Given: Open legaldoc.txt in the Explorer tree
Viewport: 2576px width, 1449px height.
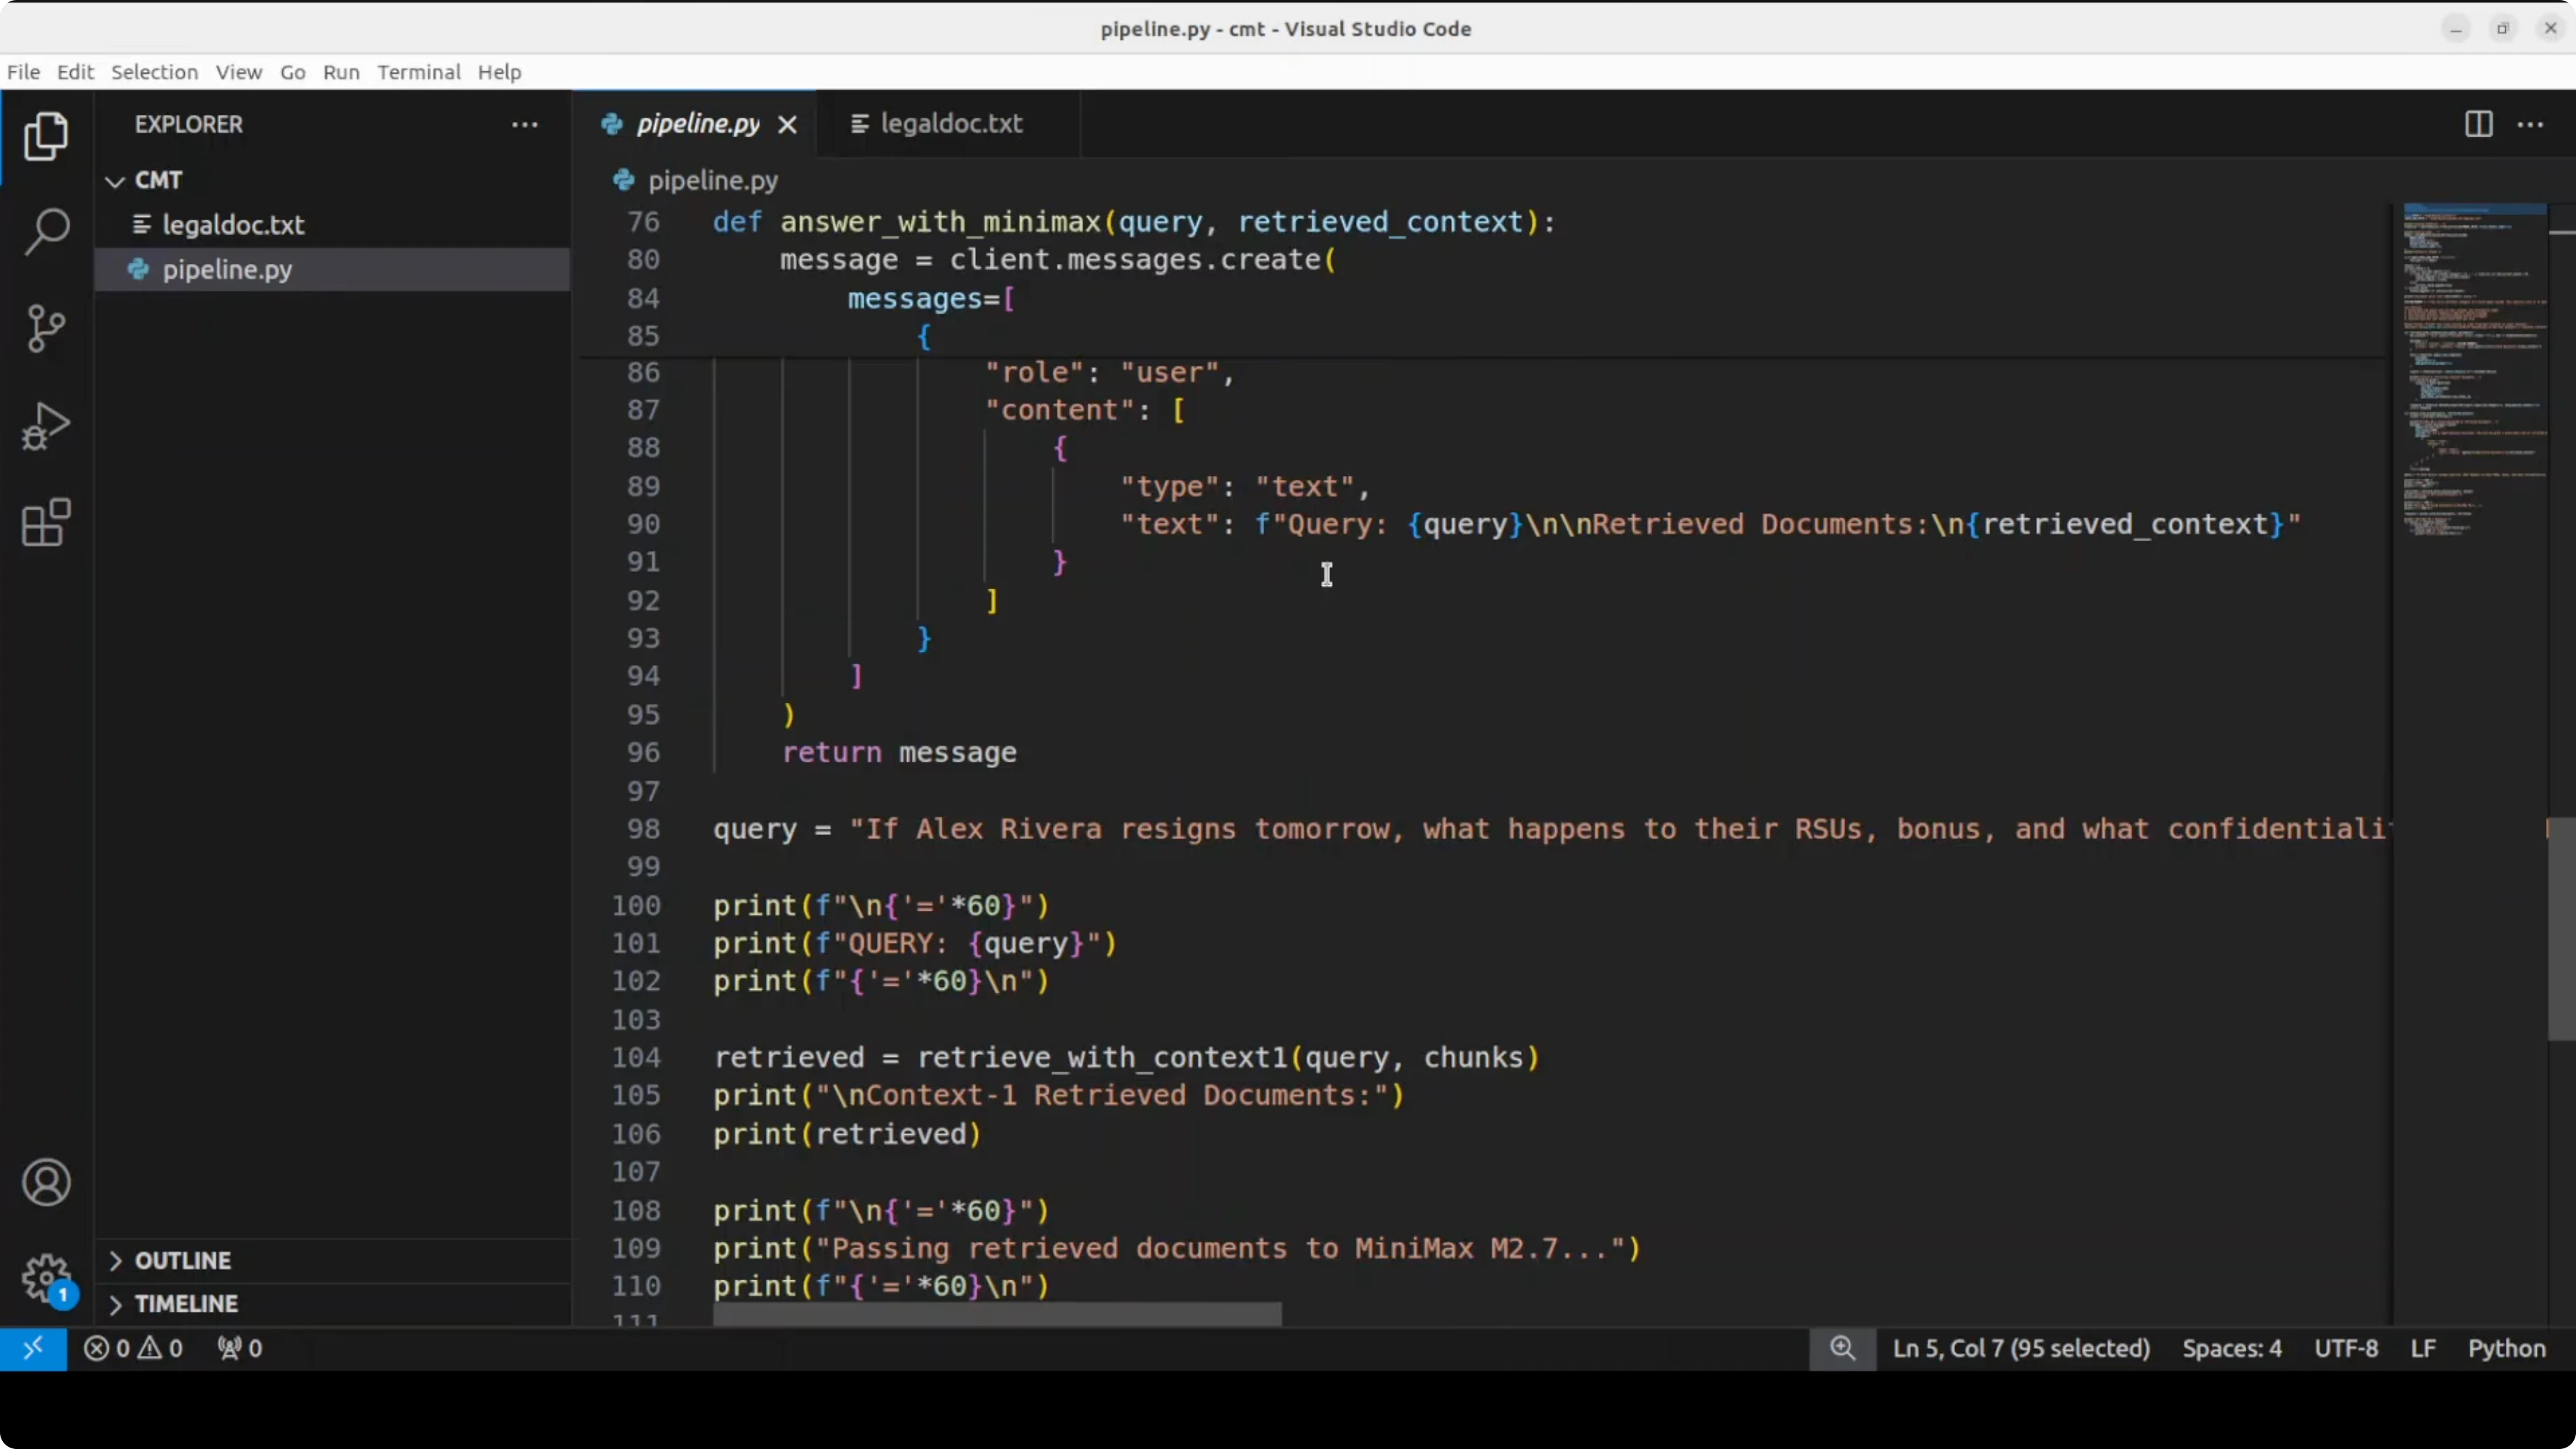Looking at the screenshot, I should 233,225.
